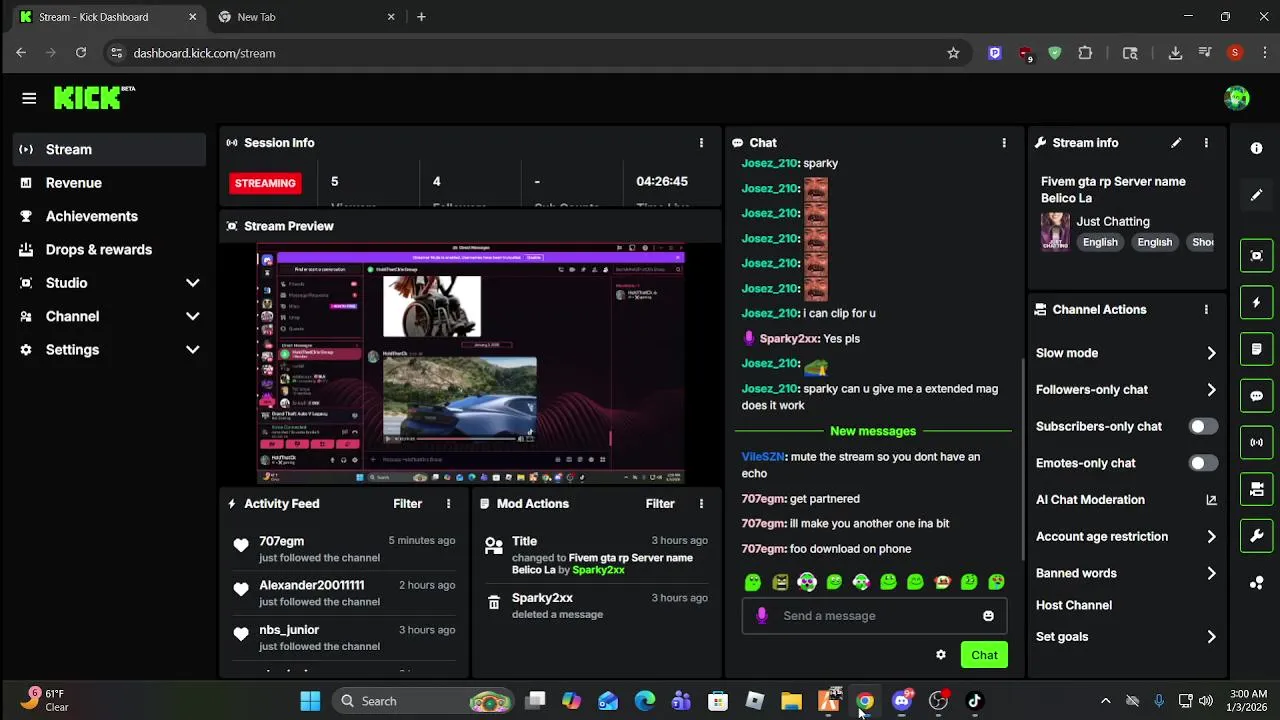1280x720 pixels.
Task: Open Alexander20011111 follower entry
Action: pyautogui.click(x=311, y=585)
